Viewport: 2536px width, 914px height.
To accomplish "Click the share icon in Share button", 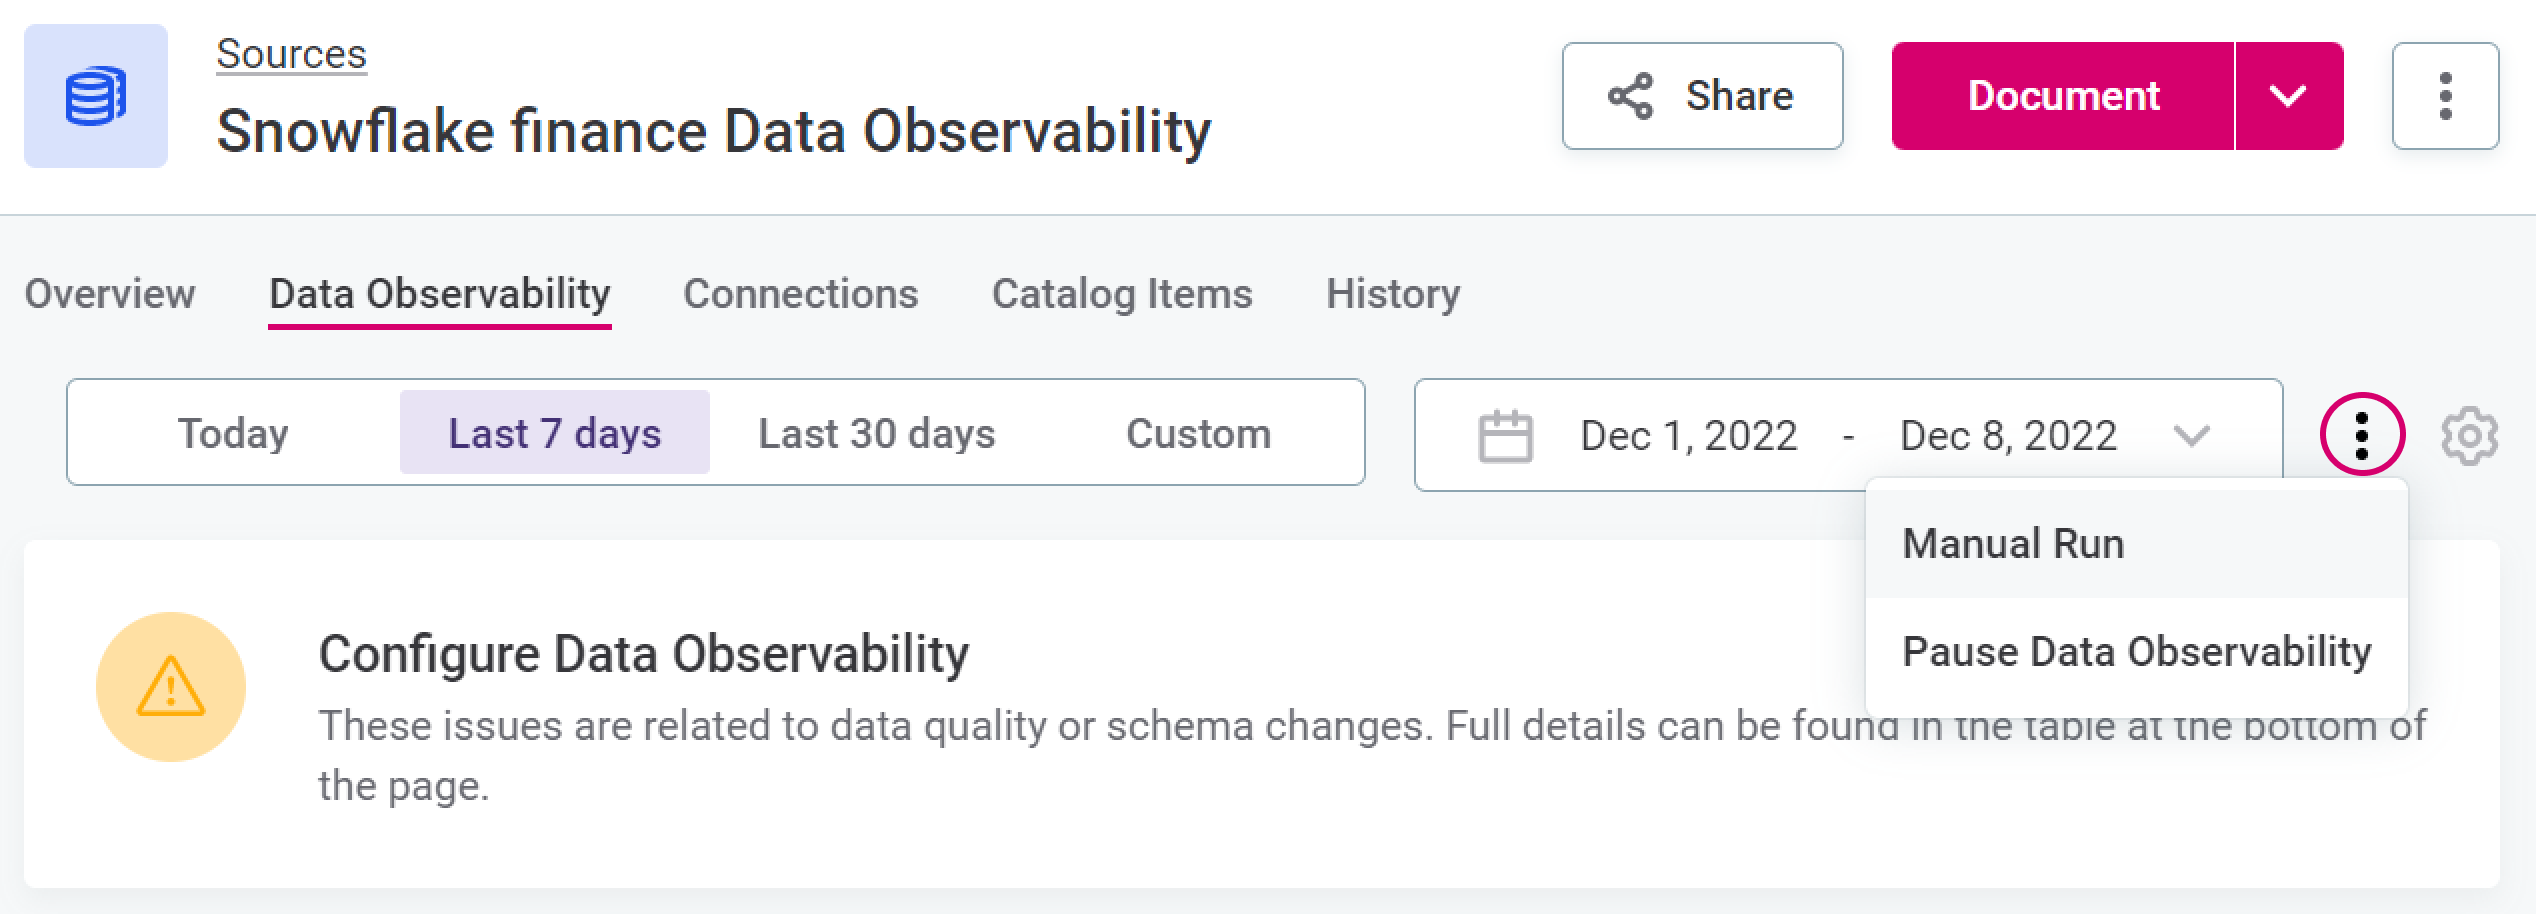I will click(x=1630, y=96).
